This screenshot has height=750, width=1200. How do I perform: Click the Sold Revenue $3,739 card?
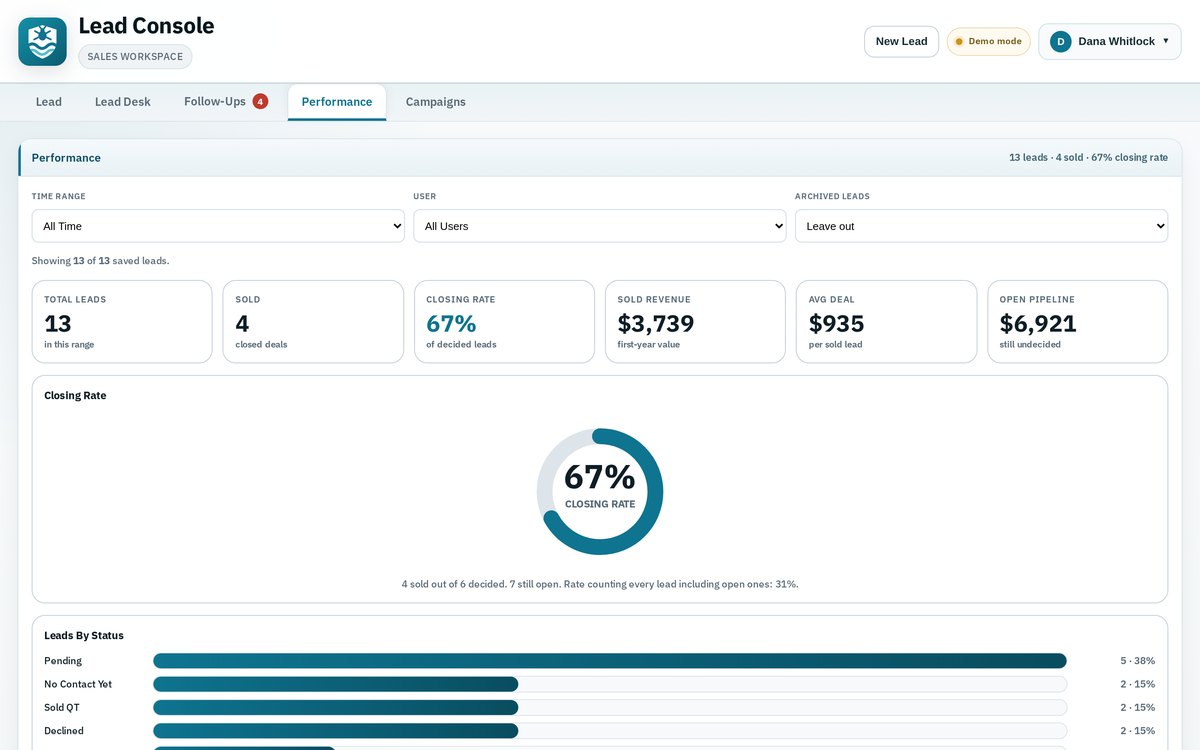(695, 321)
